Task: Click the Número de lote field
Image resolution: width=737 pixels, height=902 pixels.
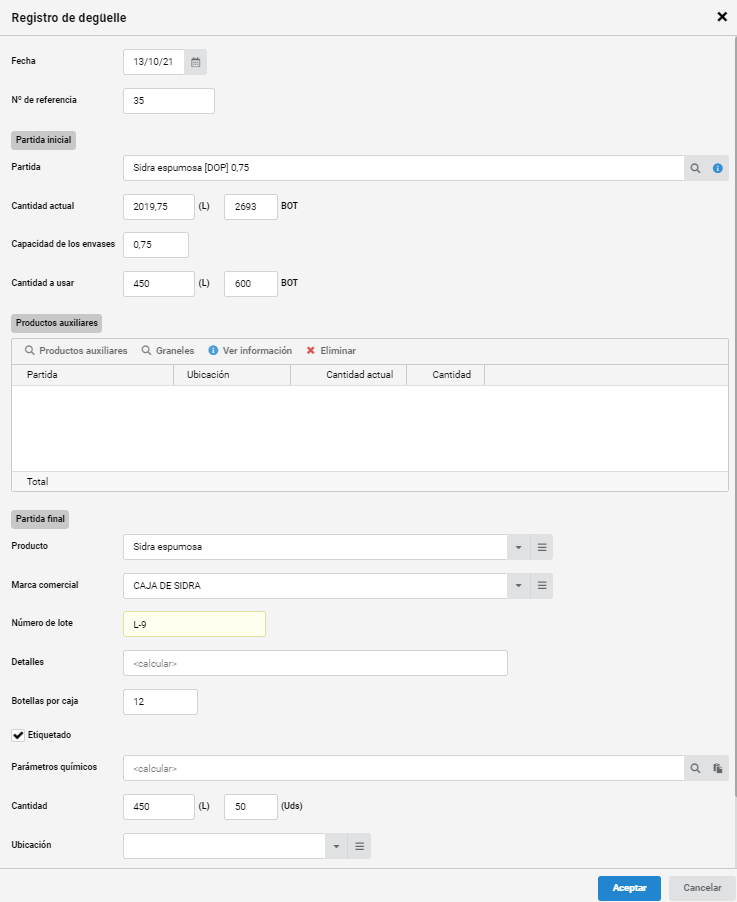Action: [194, 624]
